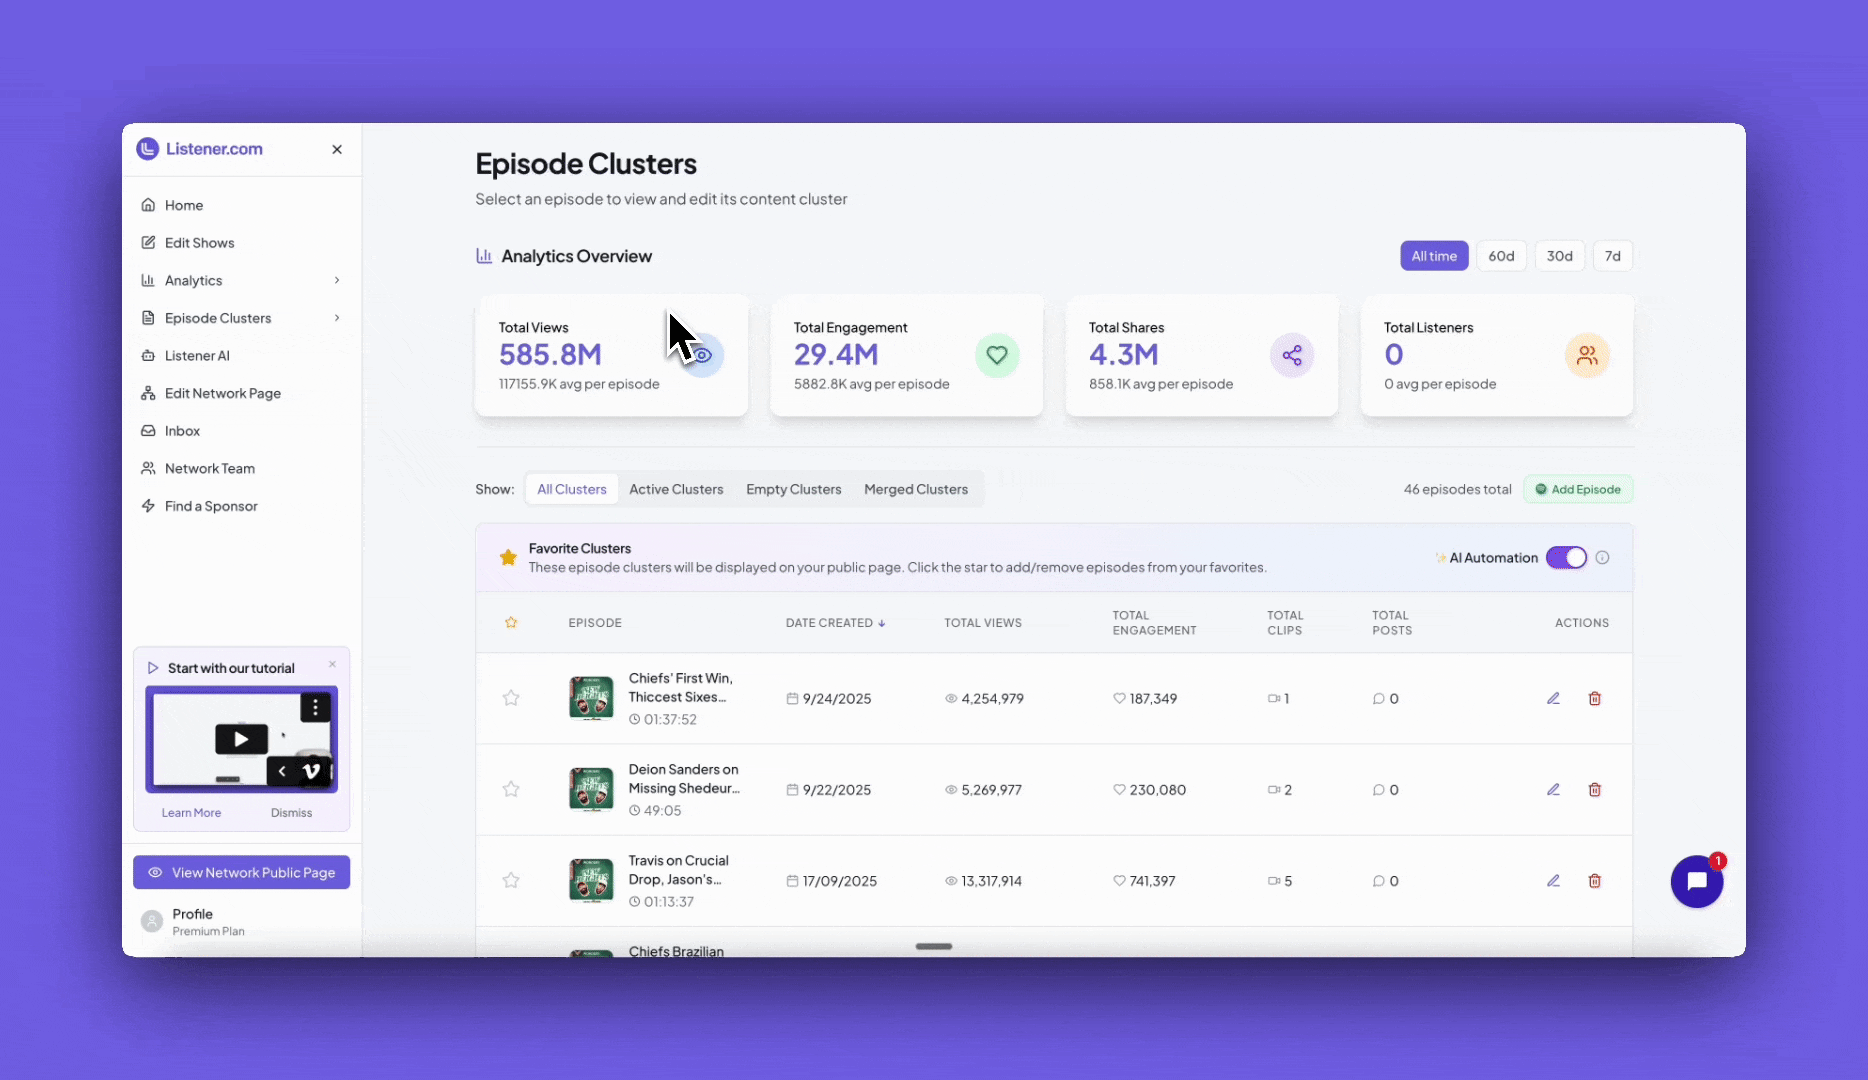
Task: Click the 741,397 engagement value
Action: (1152, 881)
